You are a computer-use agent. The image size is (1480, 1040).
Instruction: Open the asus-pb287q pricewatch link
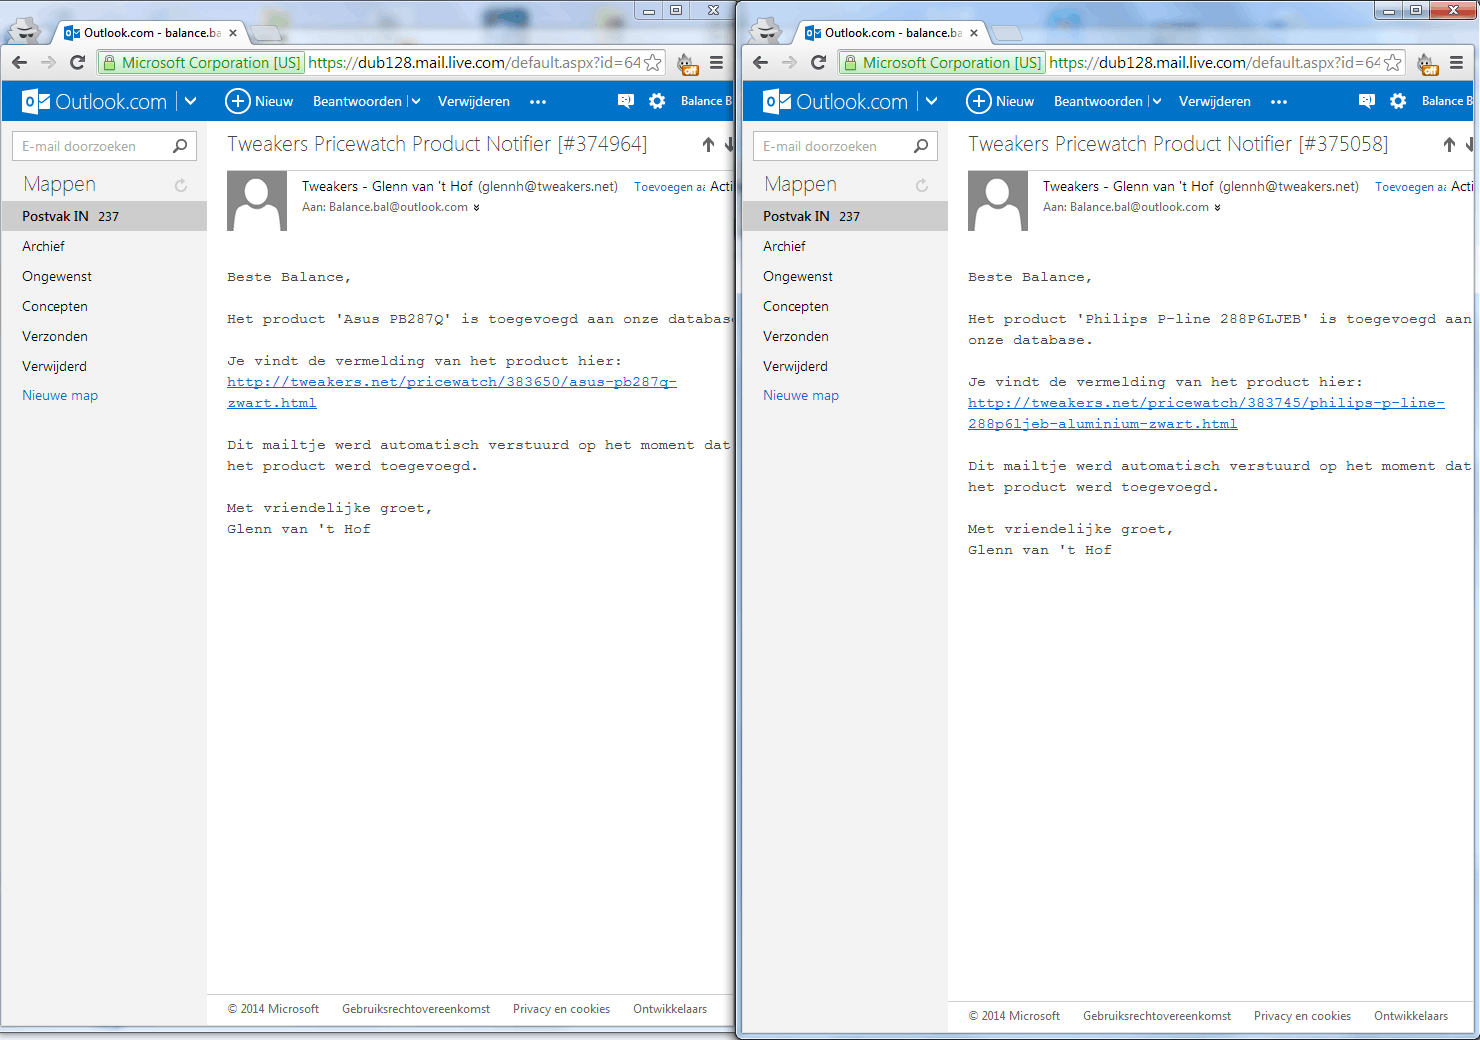(452, 392)
